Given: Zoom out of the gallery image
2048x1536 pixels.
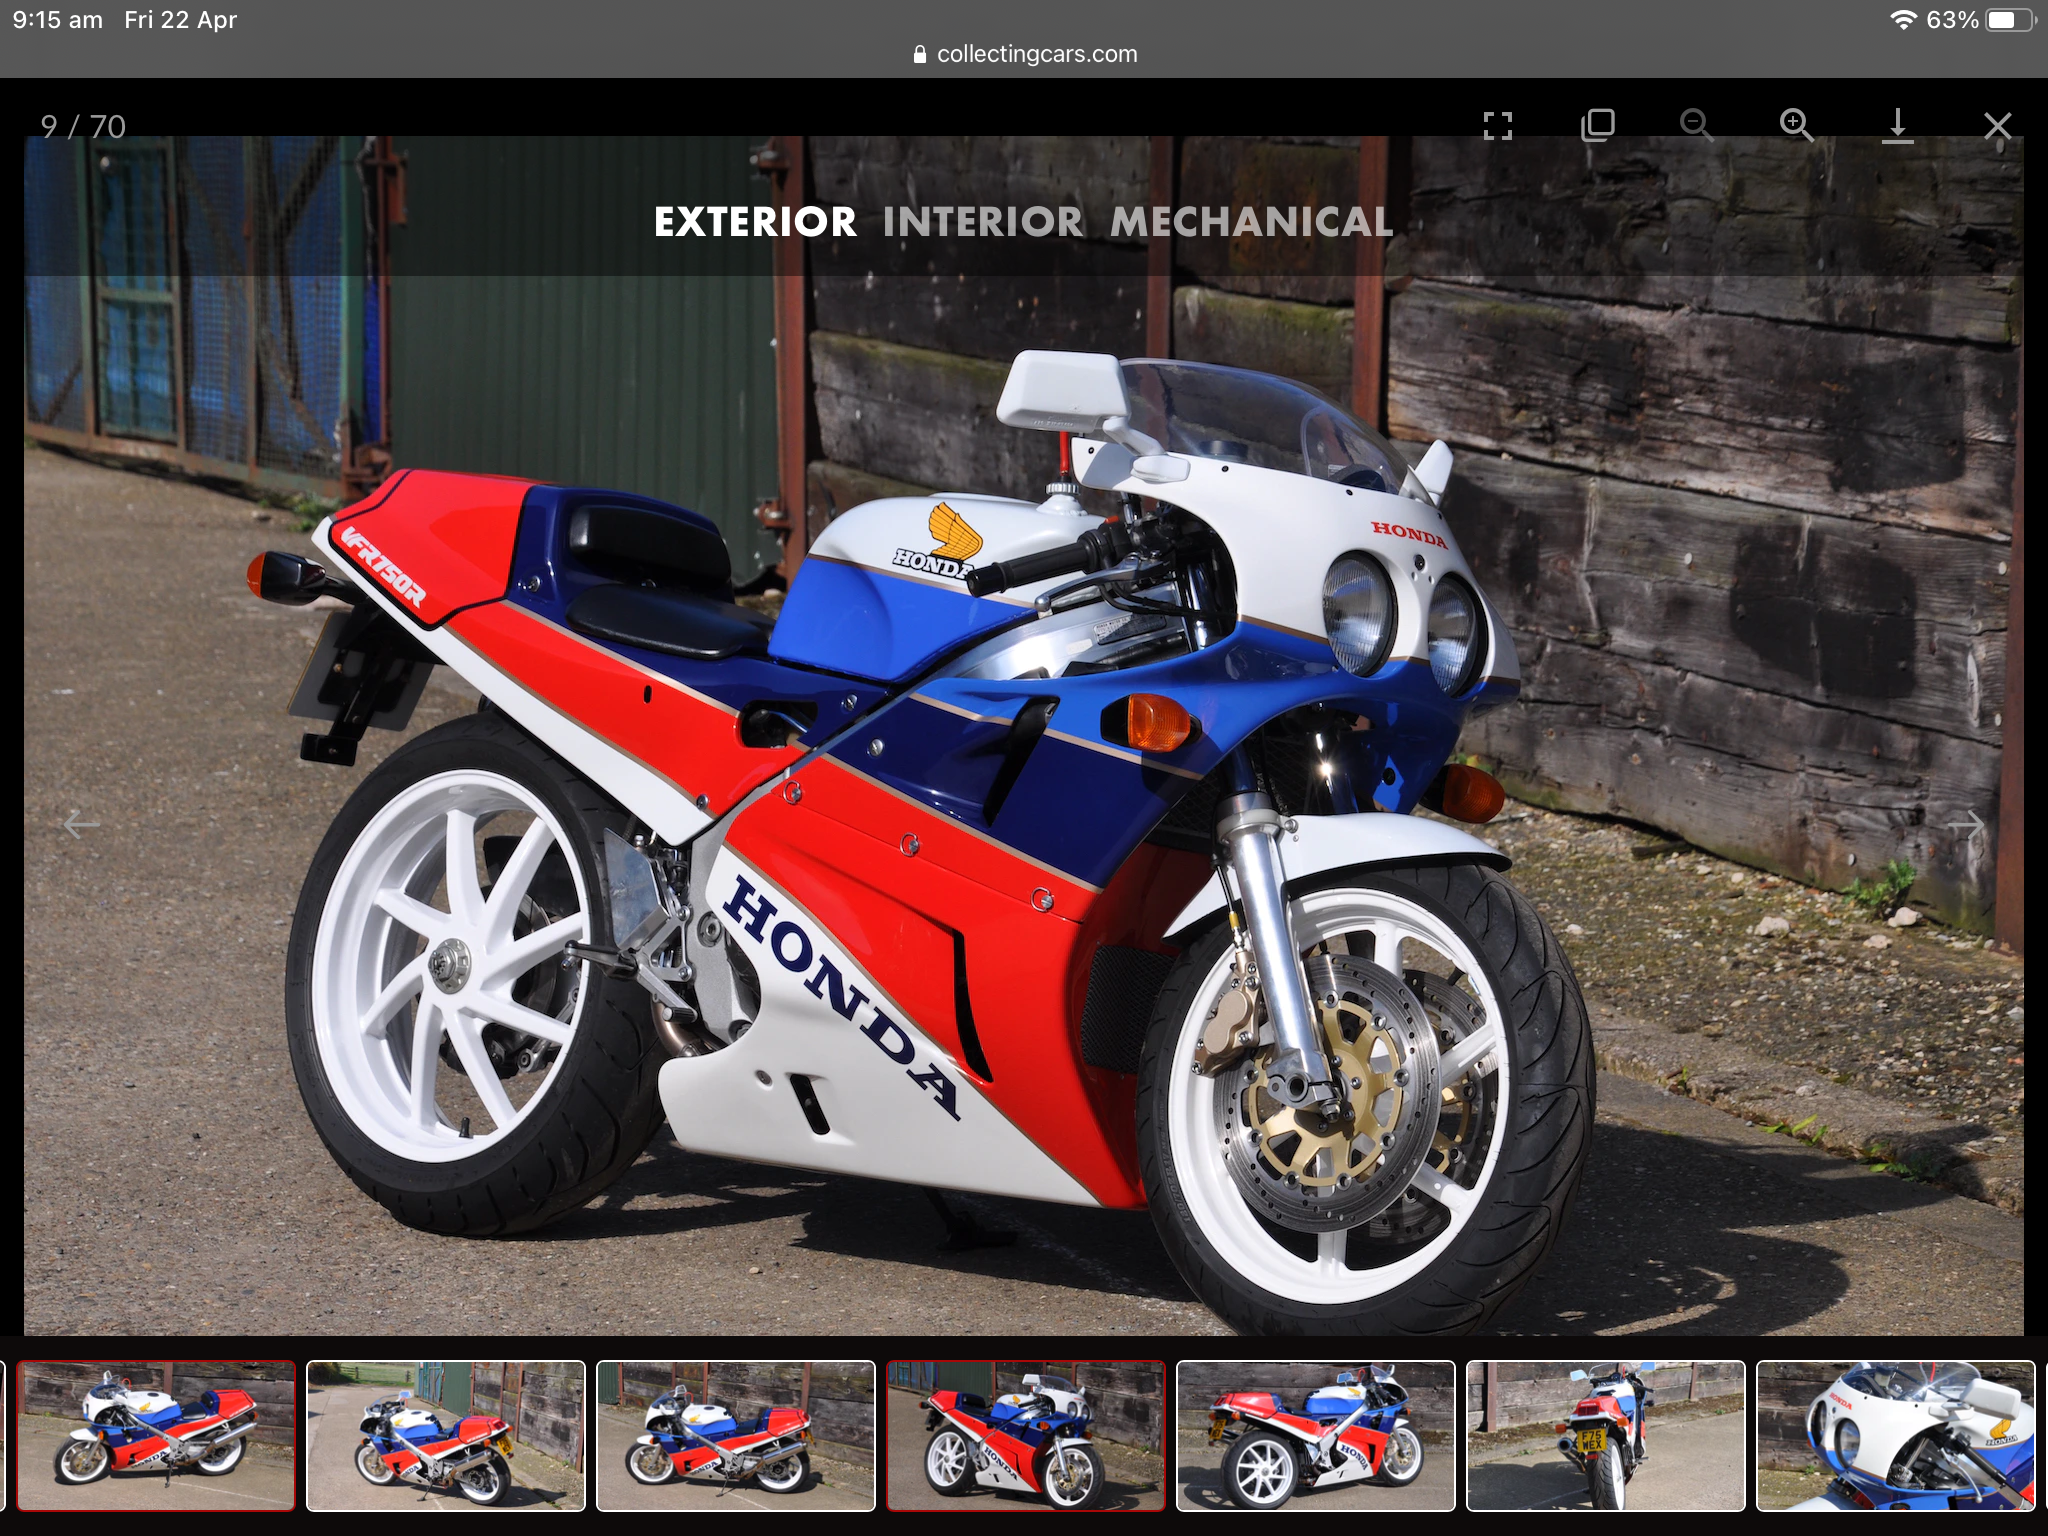Looking at the screenshot, I should tap(1697, 126).
